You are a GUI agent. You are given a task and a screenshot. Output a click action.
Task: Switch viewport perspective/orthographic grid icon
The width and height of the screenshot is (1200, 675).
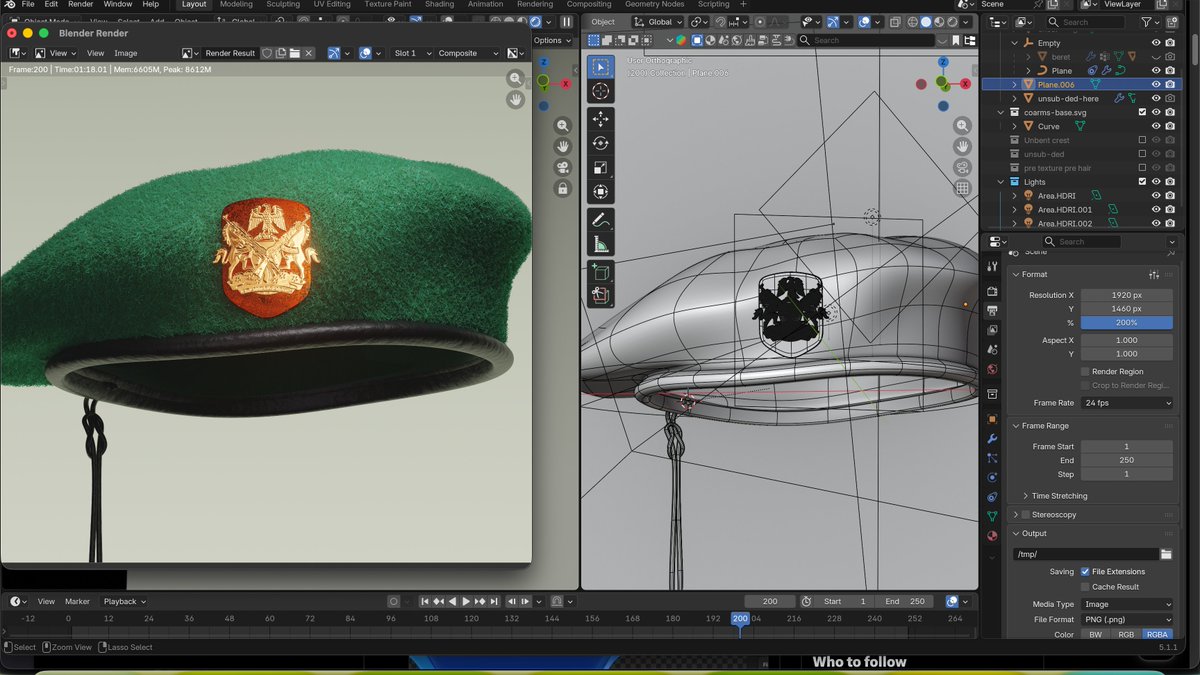click(x=962, y=188)
